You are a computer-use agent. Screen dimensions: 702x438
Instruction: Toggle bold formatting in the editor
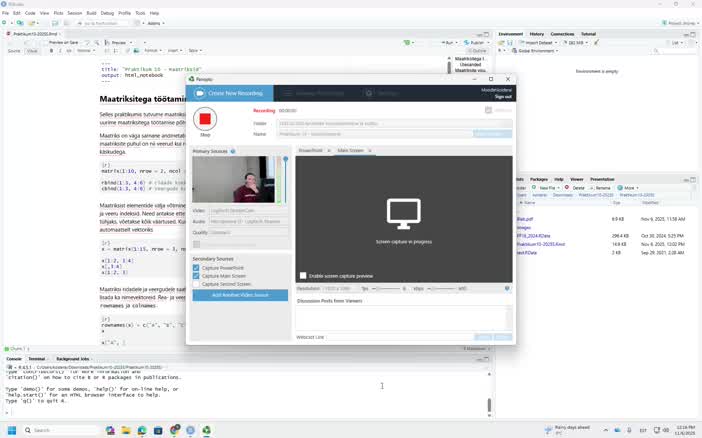51,51
